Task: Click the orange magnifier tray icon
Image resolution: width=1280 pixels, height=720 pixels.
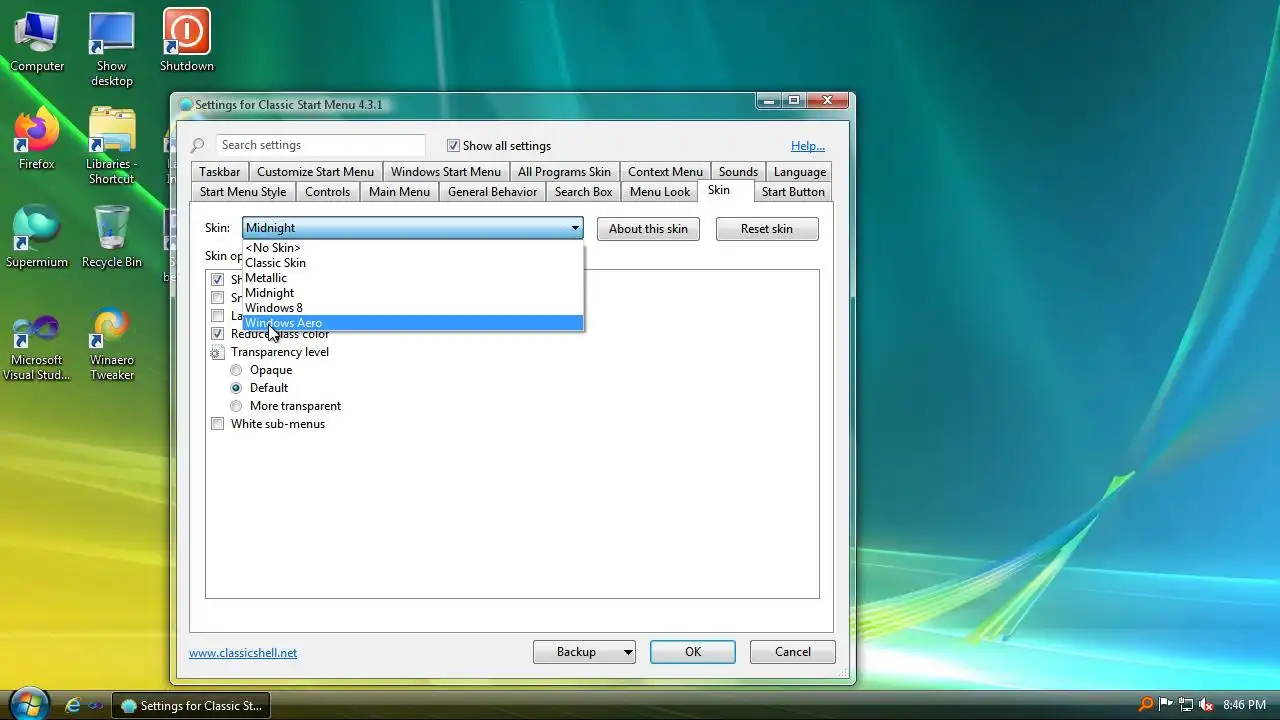Action: [x=1146, y=705]
